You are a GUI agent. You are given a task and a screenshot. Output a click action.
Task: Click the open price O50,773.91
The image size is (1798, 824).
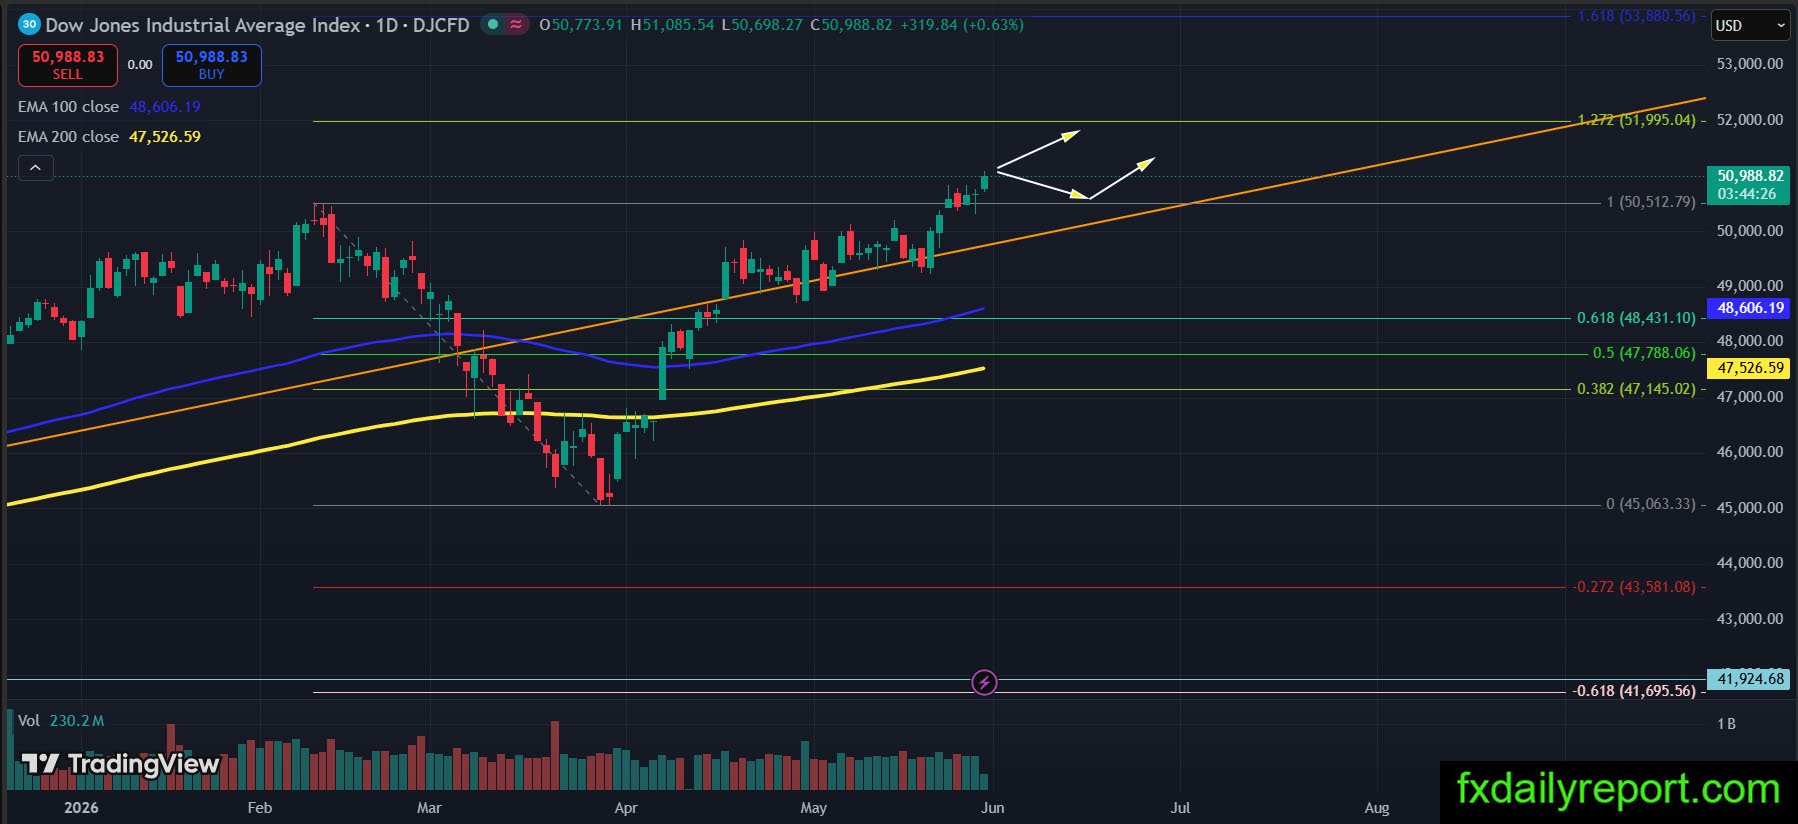pyautogui.click(x=581, y=25)
